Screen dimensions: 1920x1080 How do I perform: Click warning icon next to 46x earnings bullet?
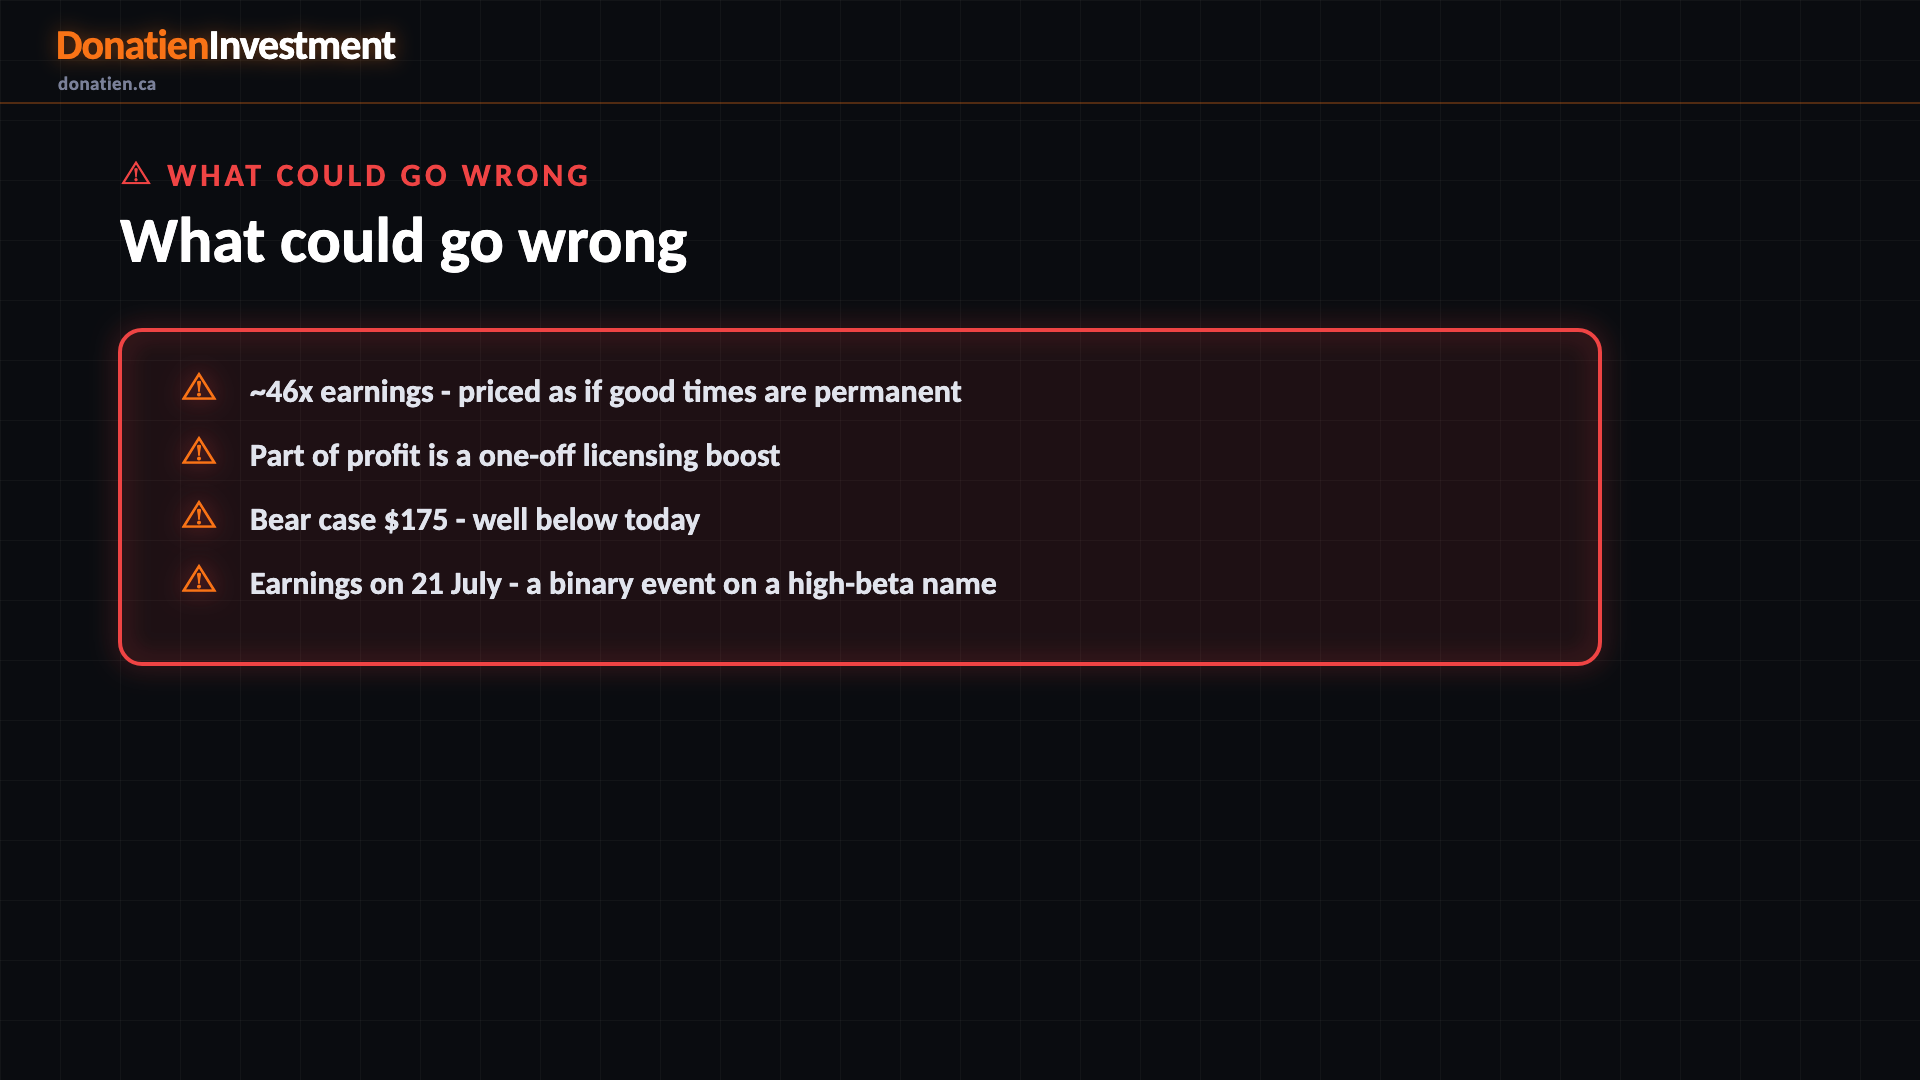[199, 387]
